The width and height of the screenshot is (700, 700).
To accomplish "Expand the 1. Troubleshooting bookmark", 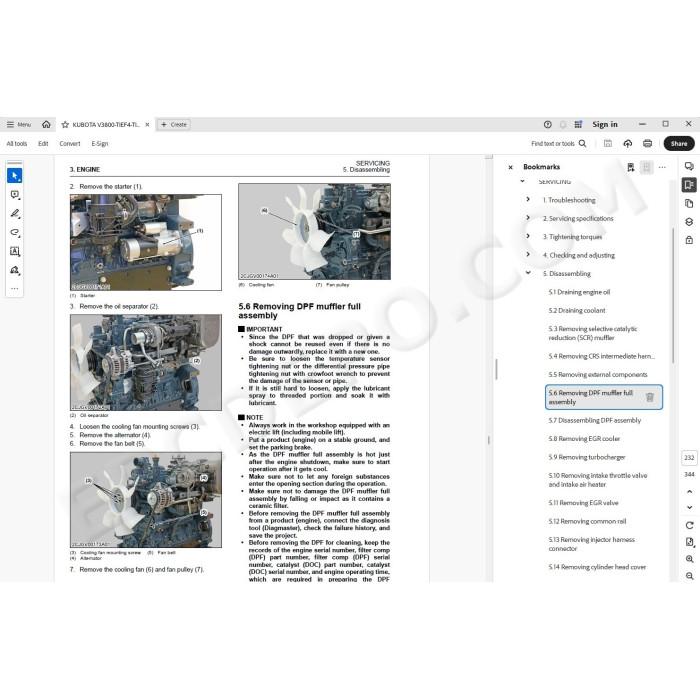I will coord(528,199).
